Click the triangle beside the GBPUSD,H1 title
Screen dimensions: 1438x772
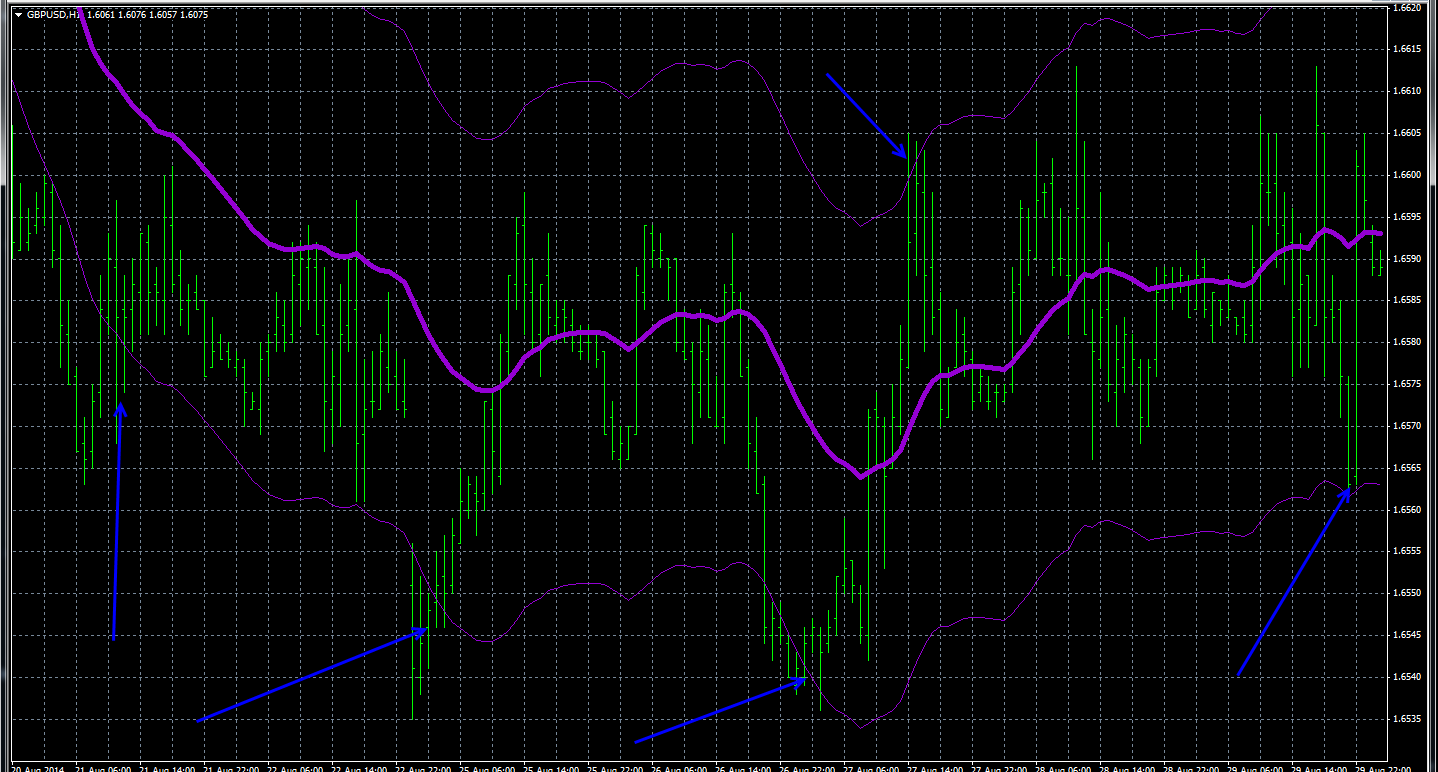point(18,15)
